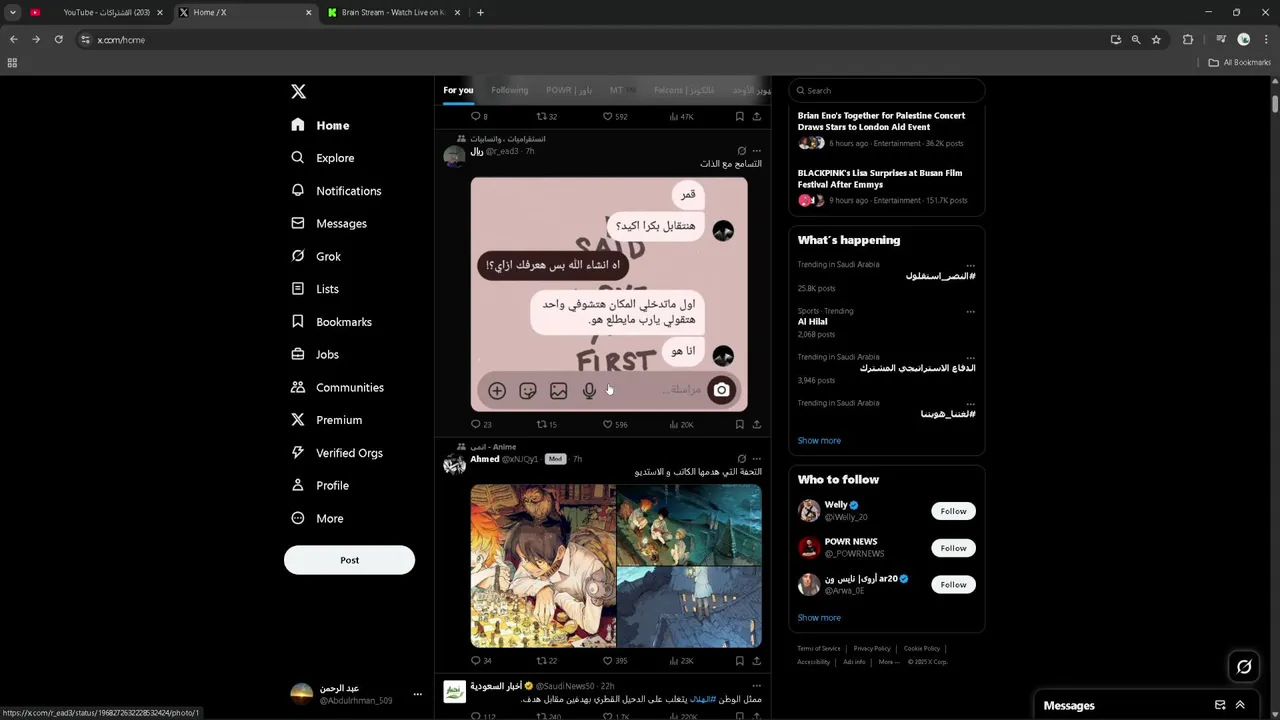The height and width of the screenshot is (720, 1280).
Task: Click the X logo in sidebar
Action: coord(298,91)
